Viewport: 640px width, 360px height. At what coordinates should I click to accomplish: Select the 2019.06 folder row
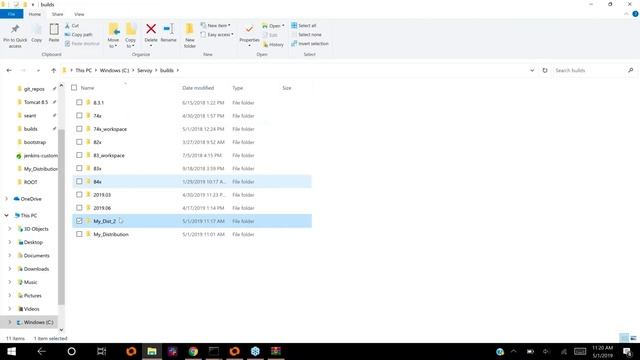(192, 208)
